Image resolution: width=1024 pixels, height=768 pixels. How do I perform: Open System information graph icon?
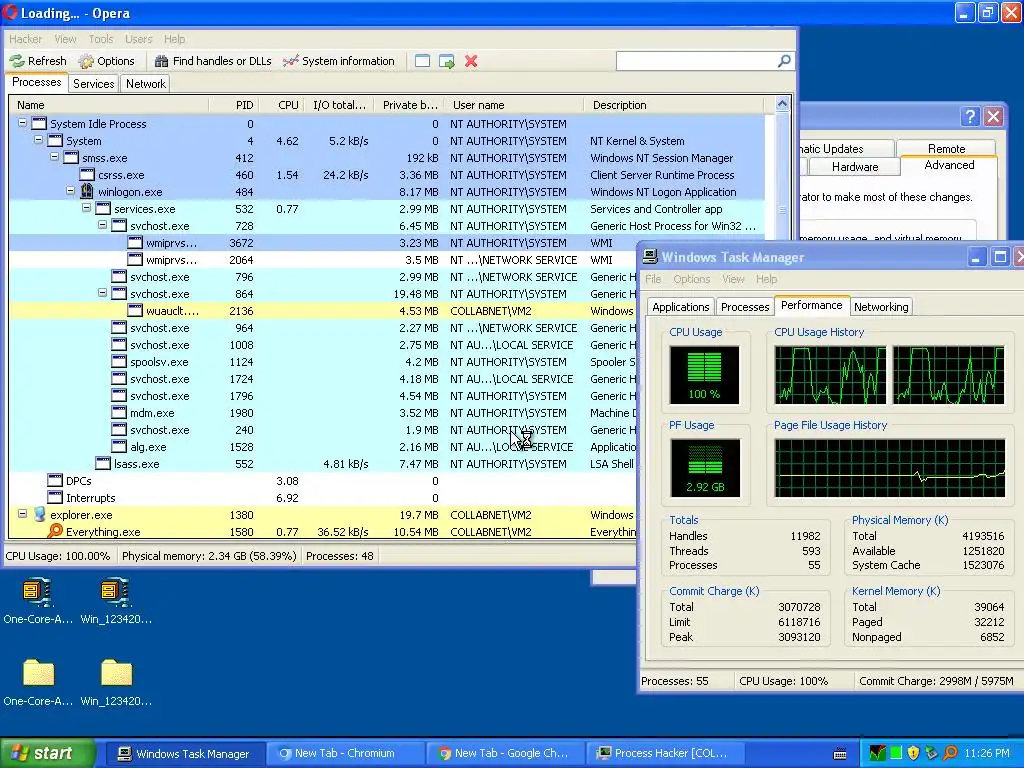pyautogui.click(x=291, y=61)
